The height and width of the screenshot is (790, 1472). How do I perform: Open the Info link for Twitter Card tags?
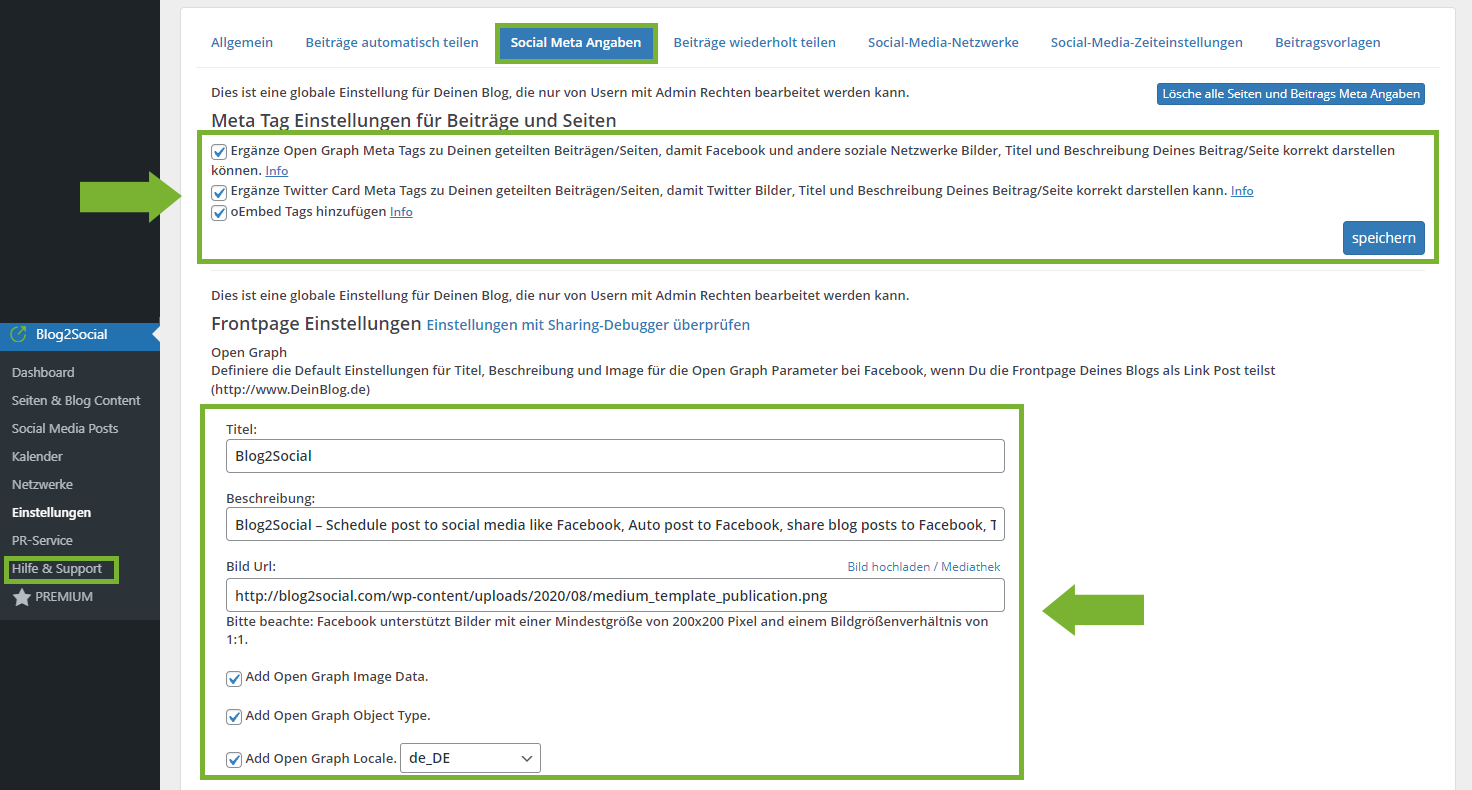click(x=1242, y=191)
